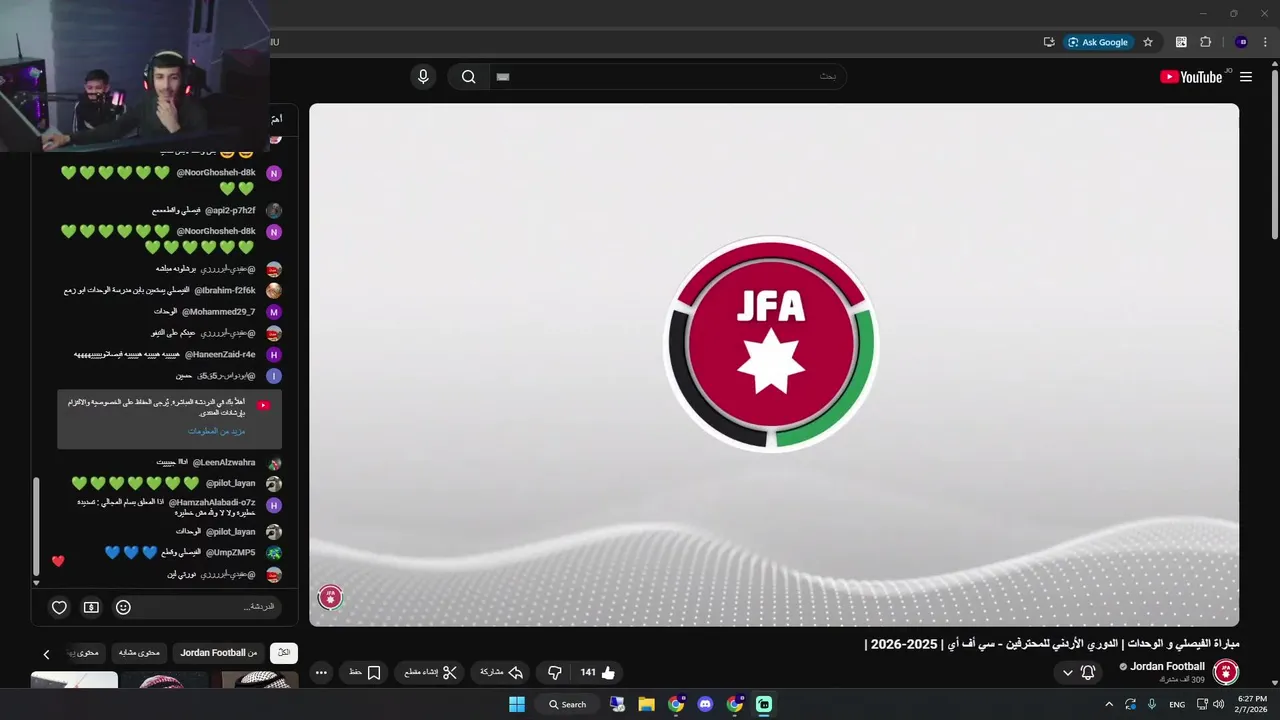Click @Mohammed29_7 chat username
Screen dimensions: 1280x720
tap(218, 312)
